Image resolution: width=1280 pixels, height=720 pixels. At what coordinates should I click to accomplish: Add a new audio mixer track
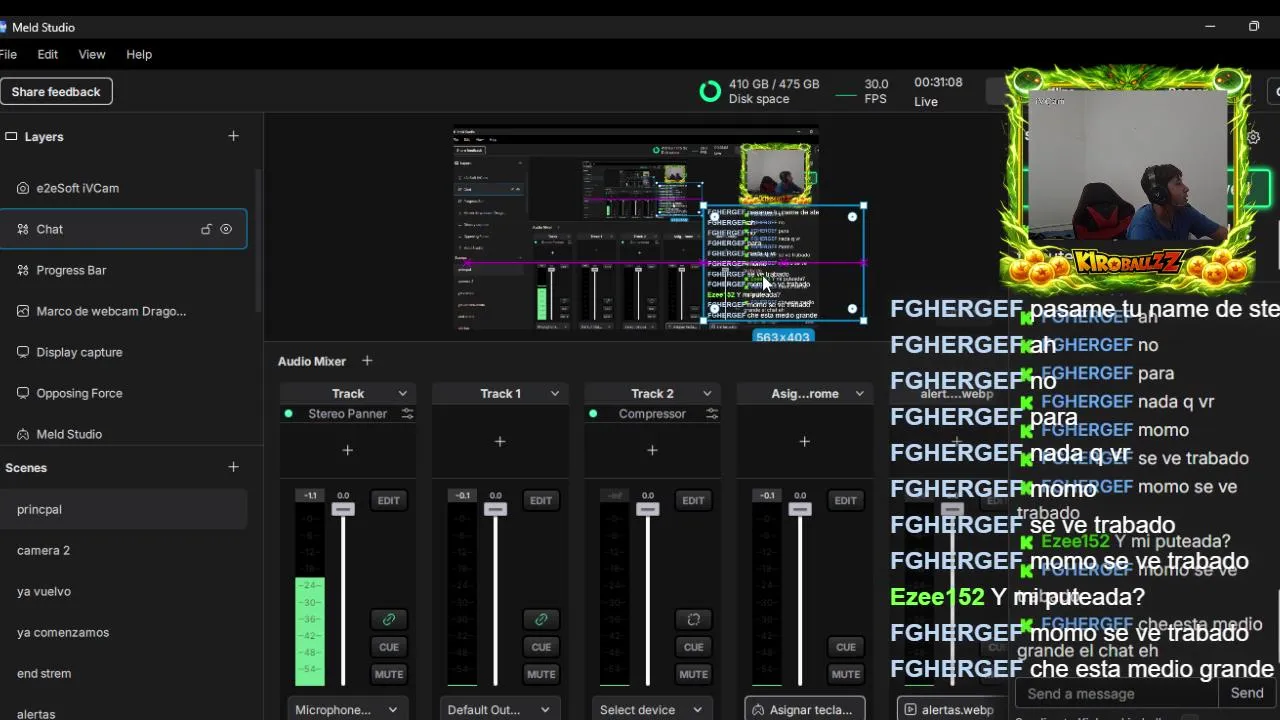pos(367,361)
